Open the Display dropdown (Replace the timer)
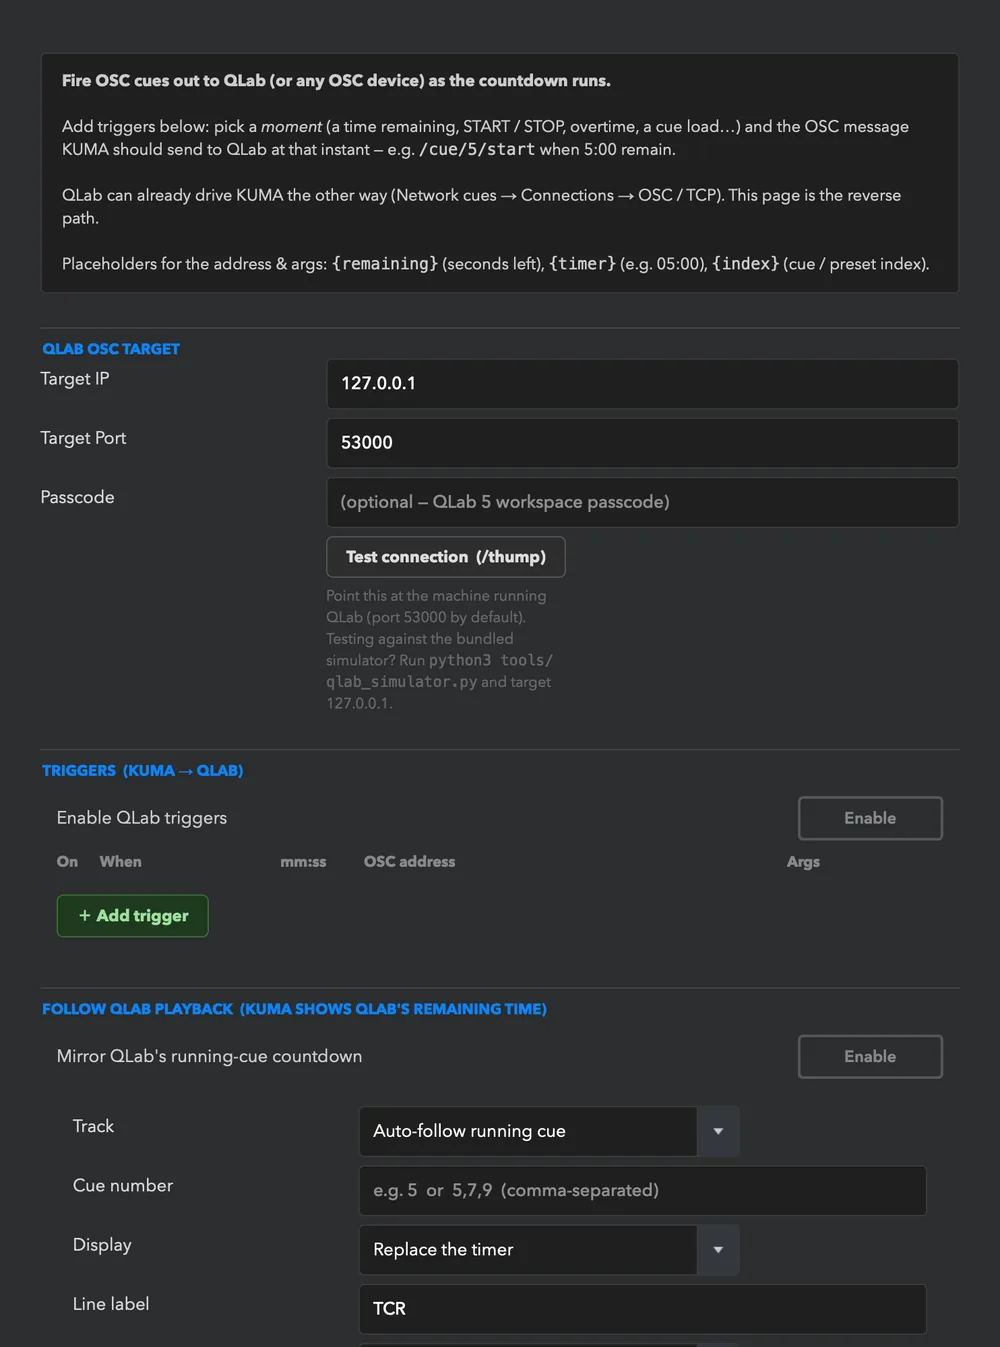Viewport: 1000px width, 1347px height. (549, 1249)
